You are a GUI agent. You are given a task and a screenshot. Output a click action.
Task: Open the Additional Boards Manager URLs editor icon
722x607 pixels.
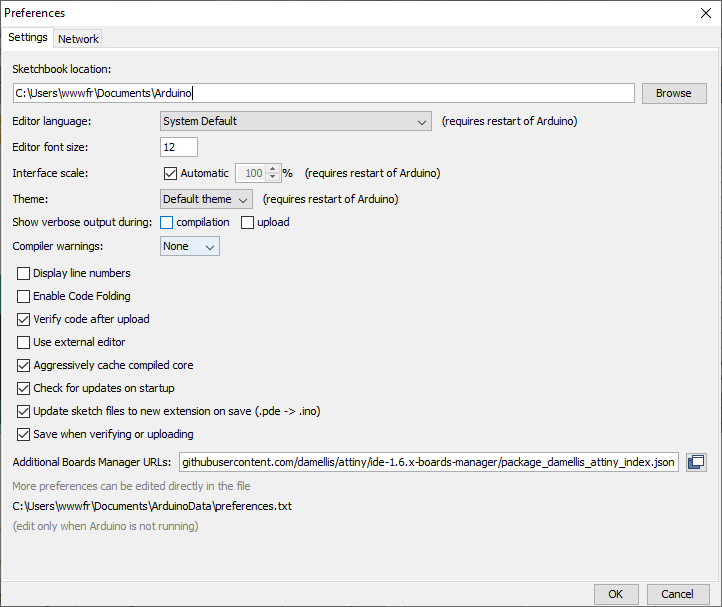pos(696,462)
